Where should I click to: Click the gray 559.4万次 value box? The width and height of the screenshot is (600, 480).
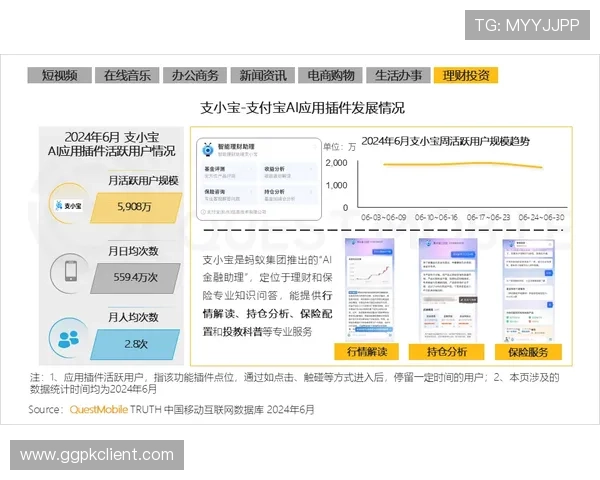pyautogui.click(x=135, y=278)
